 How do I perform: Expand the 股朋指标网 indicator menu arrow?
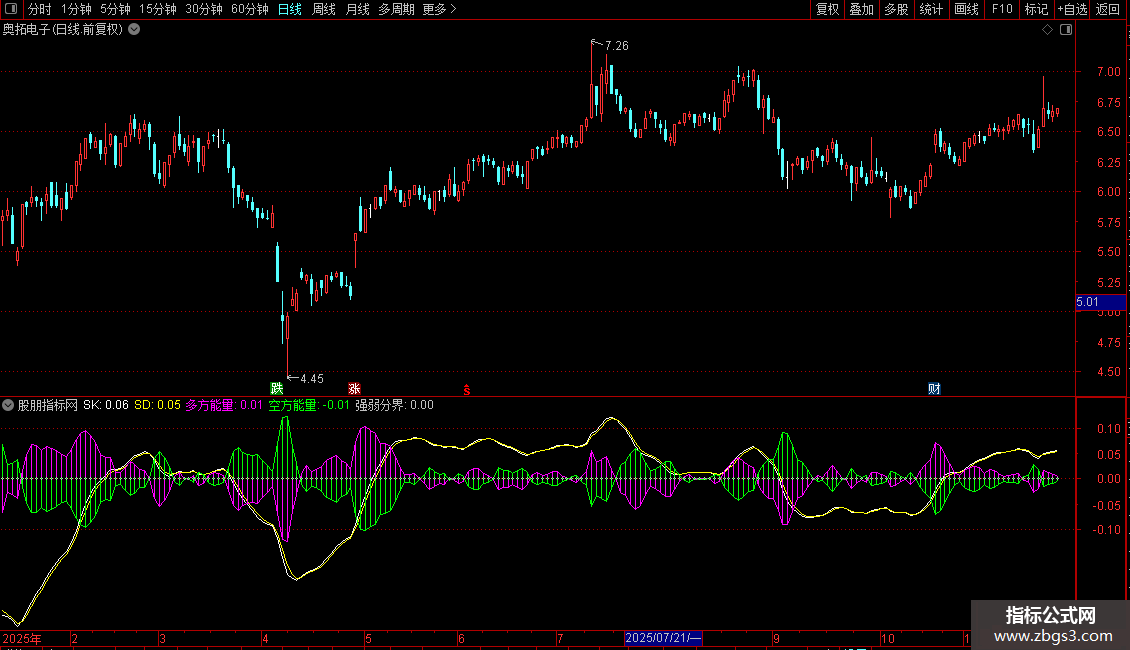tap(9, 405)
